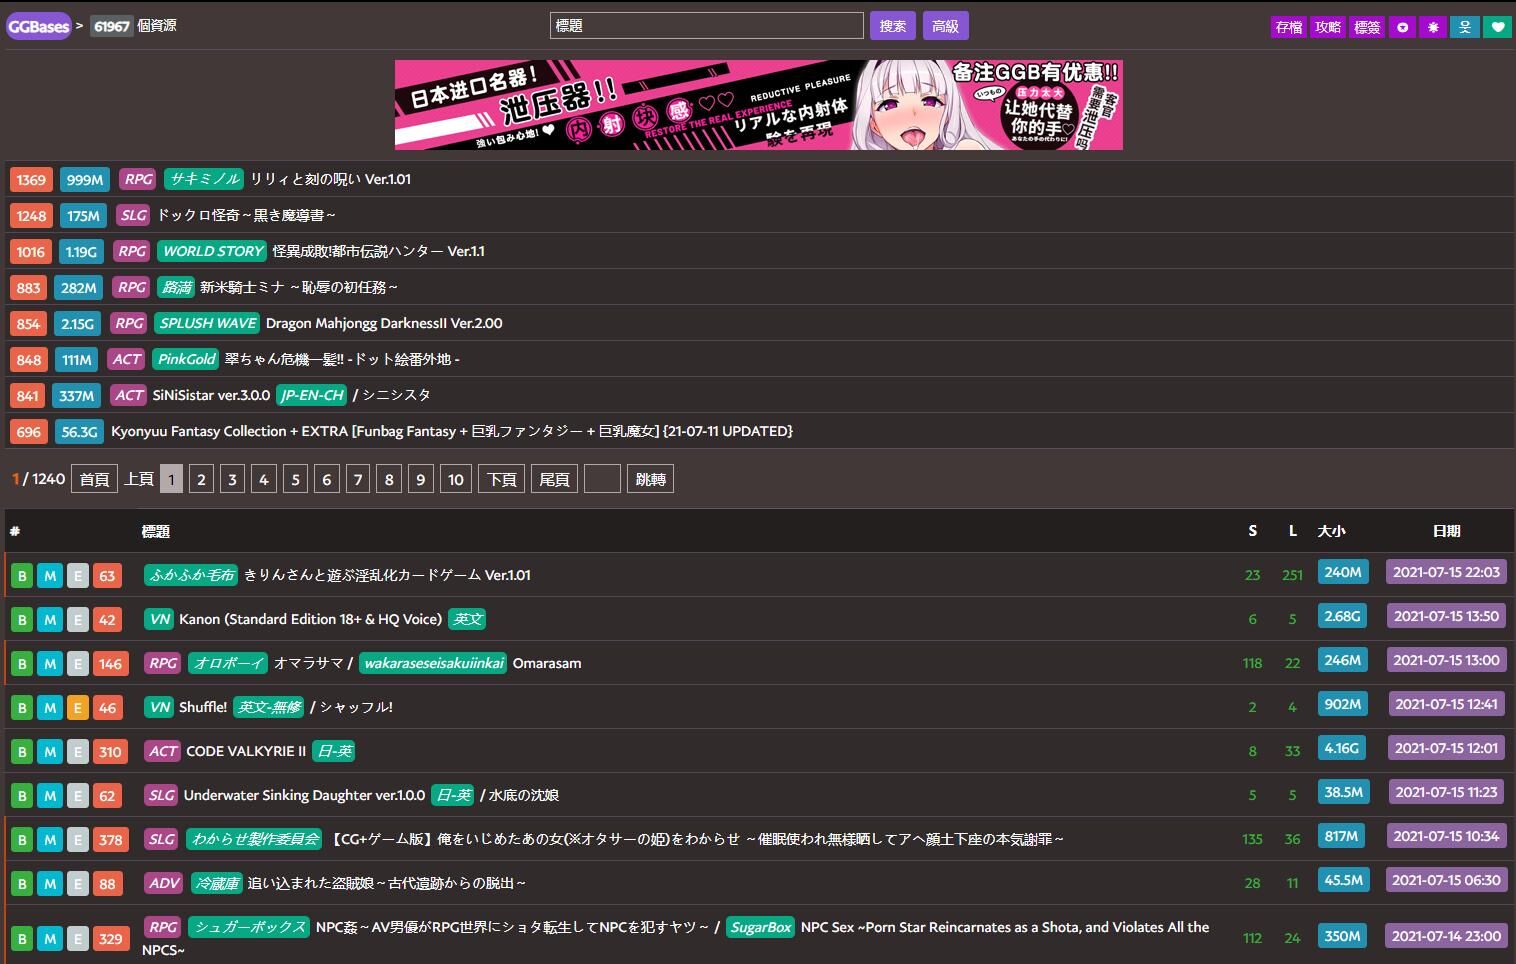This screenshot has width=1516, height=964.
Task: Click the 跳轉 jump-to-page button
Action: [x=650, y=479]
